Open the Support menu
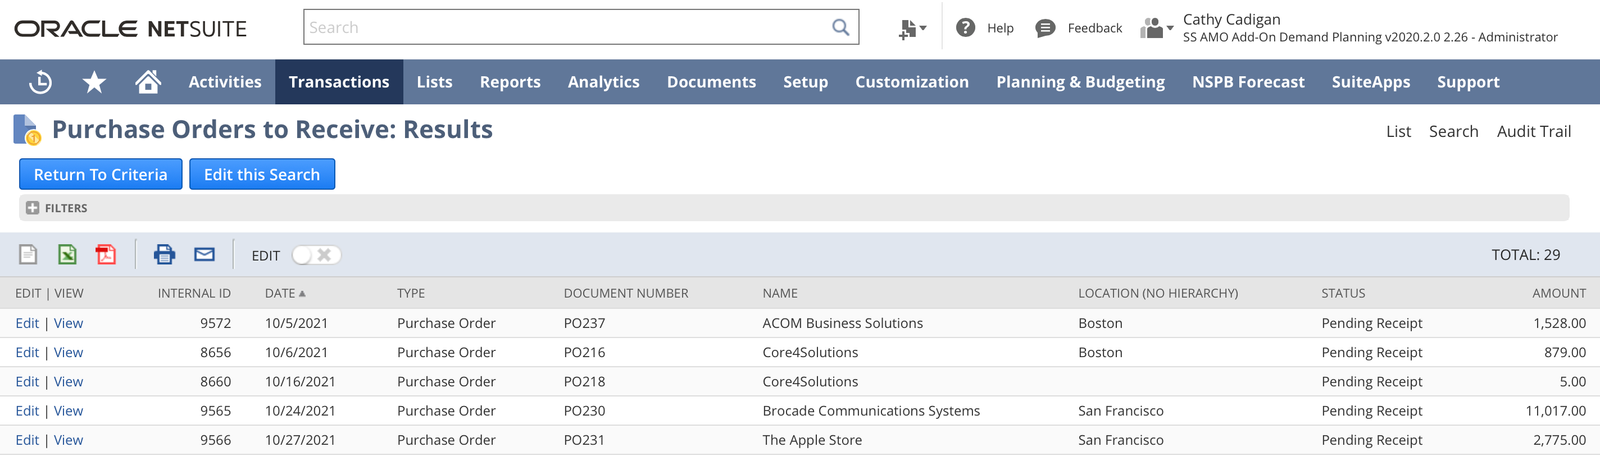This screenshot has width=1600, height=457. click(1468, 82)
